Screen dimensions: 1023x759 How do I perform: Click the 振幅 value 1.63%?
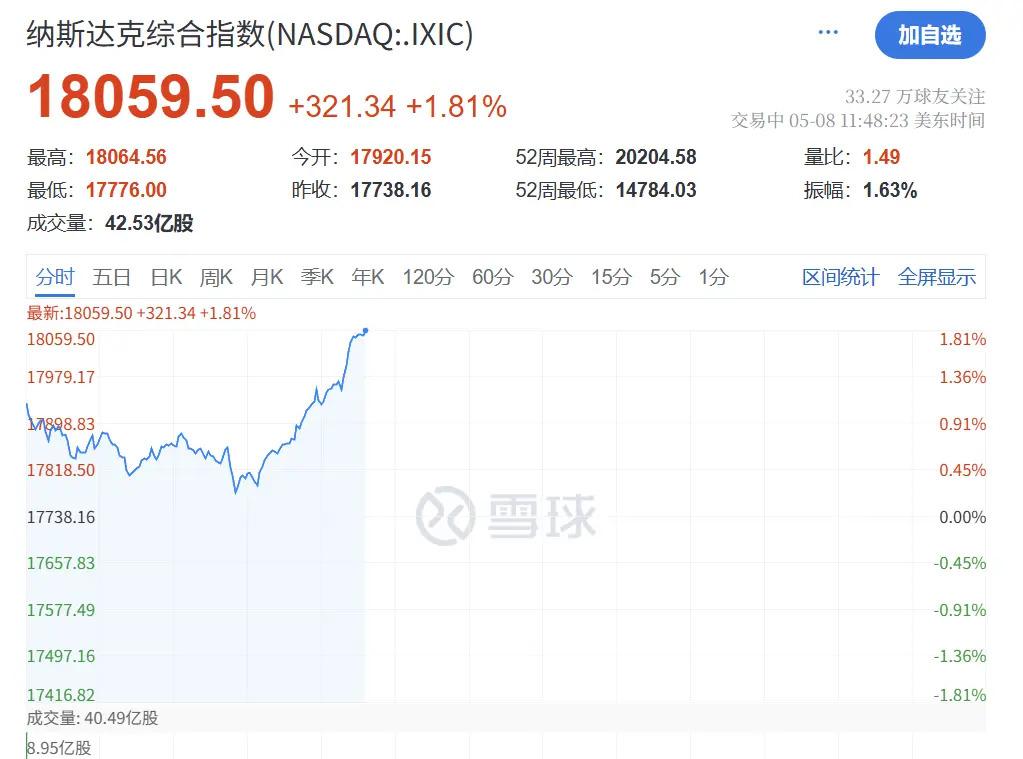click(890, 190)
